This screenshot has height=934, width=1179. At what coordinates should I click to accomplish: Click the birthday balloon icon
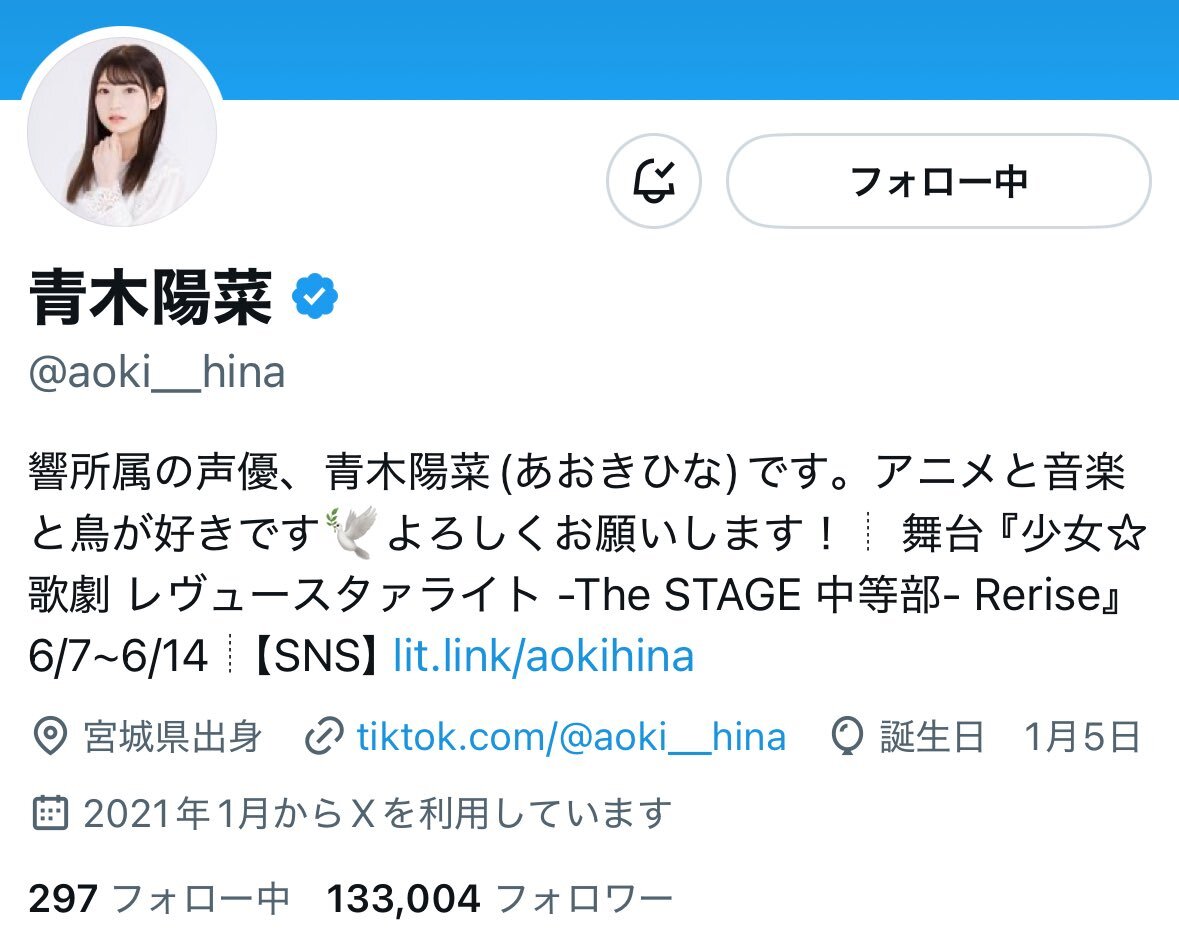[847, 736]
